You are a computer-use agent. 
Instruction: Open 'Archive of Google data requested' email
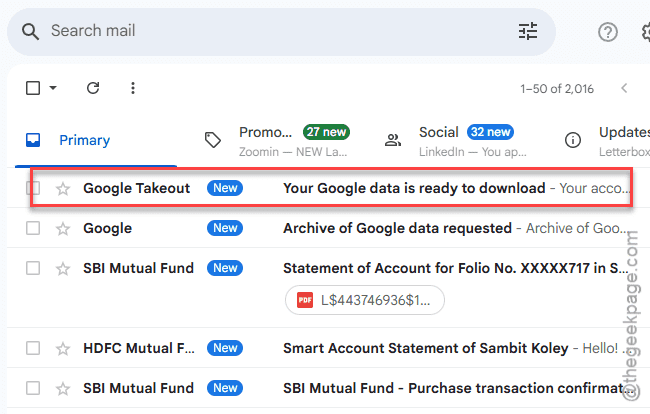397,228
